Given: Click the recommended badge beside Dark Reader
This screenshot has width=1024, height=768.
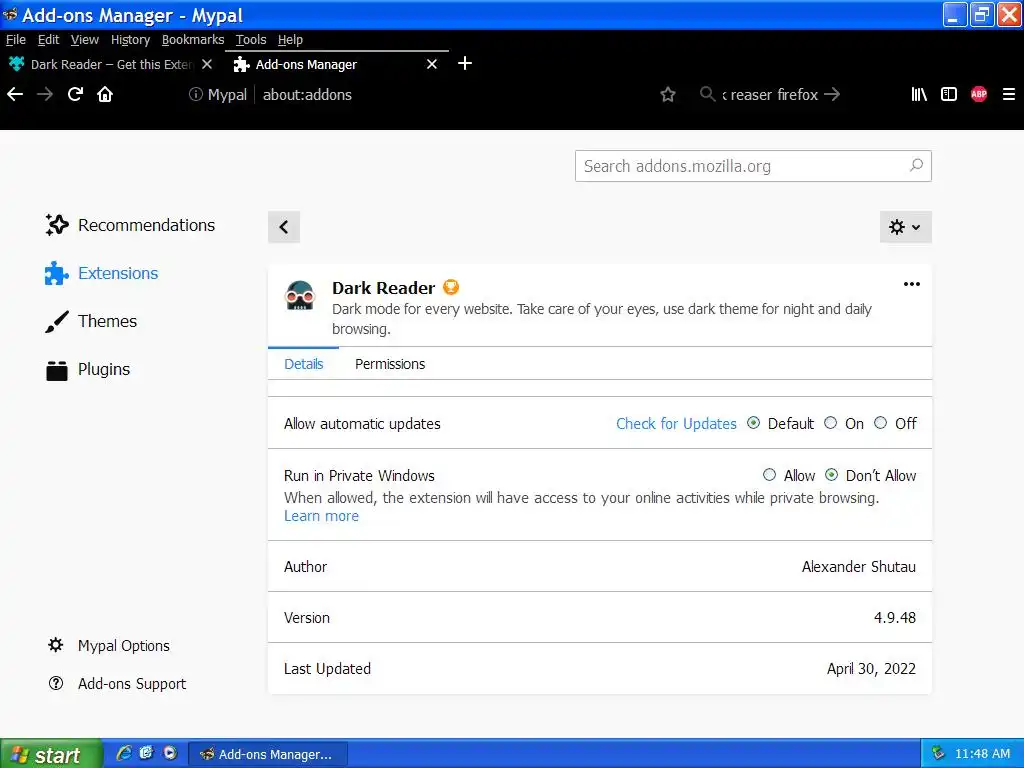Looking at the screenshot, I should 451,287.
